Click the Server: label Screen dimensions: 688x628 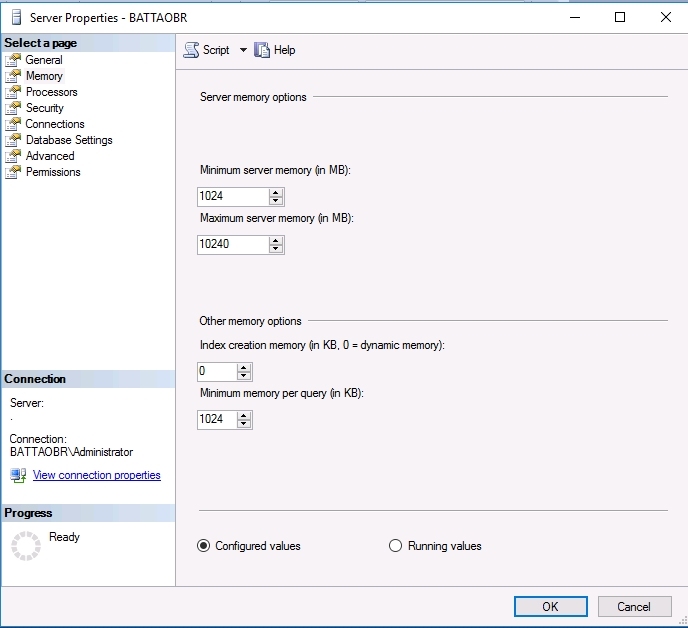click(27, 403)
